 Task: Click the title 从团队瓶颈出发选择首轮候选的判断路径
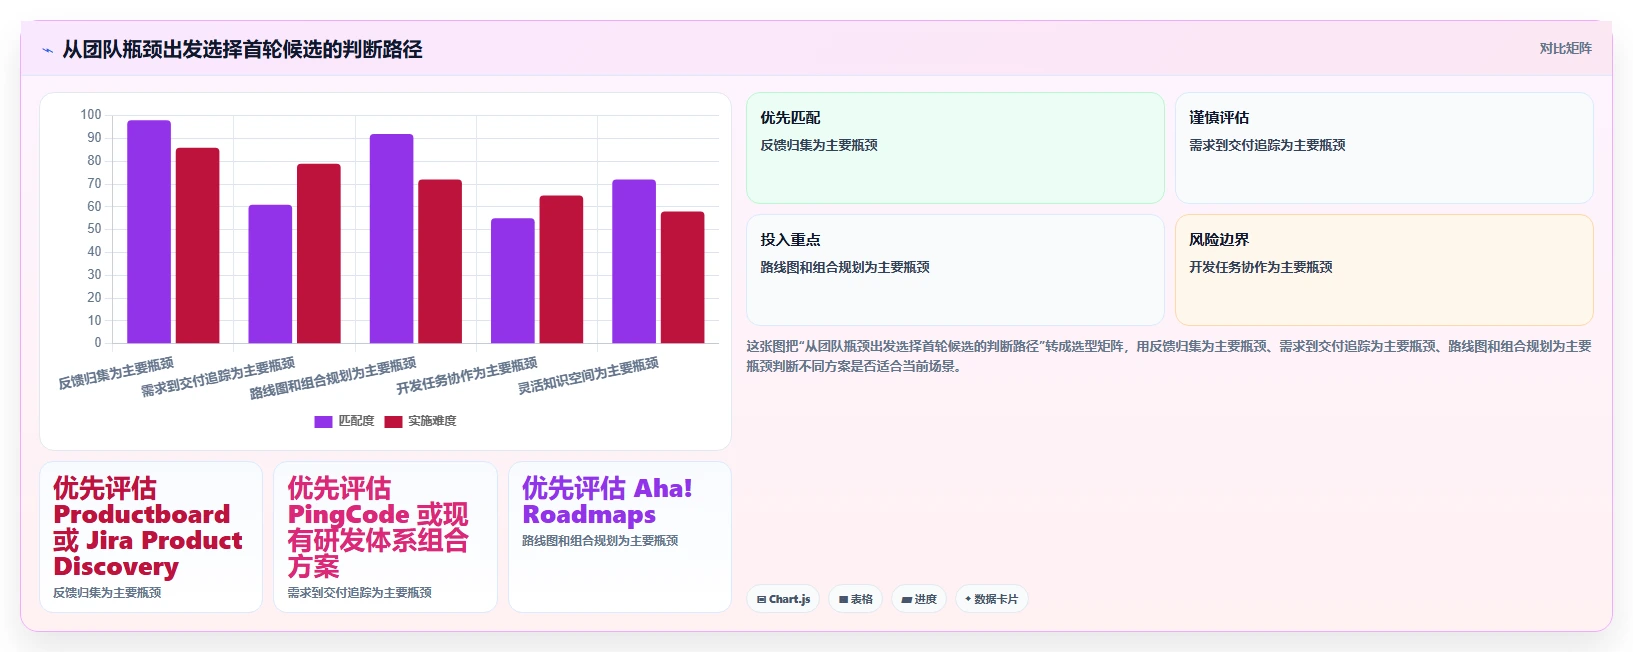(242, 49)
